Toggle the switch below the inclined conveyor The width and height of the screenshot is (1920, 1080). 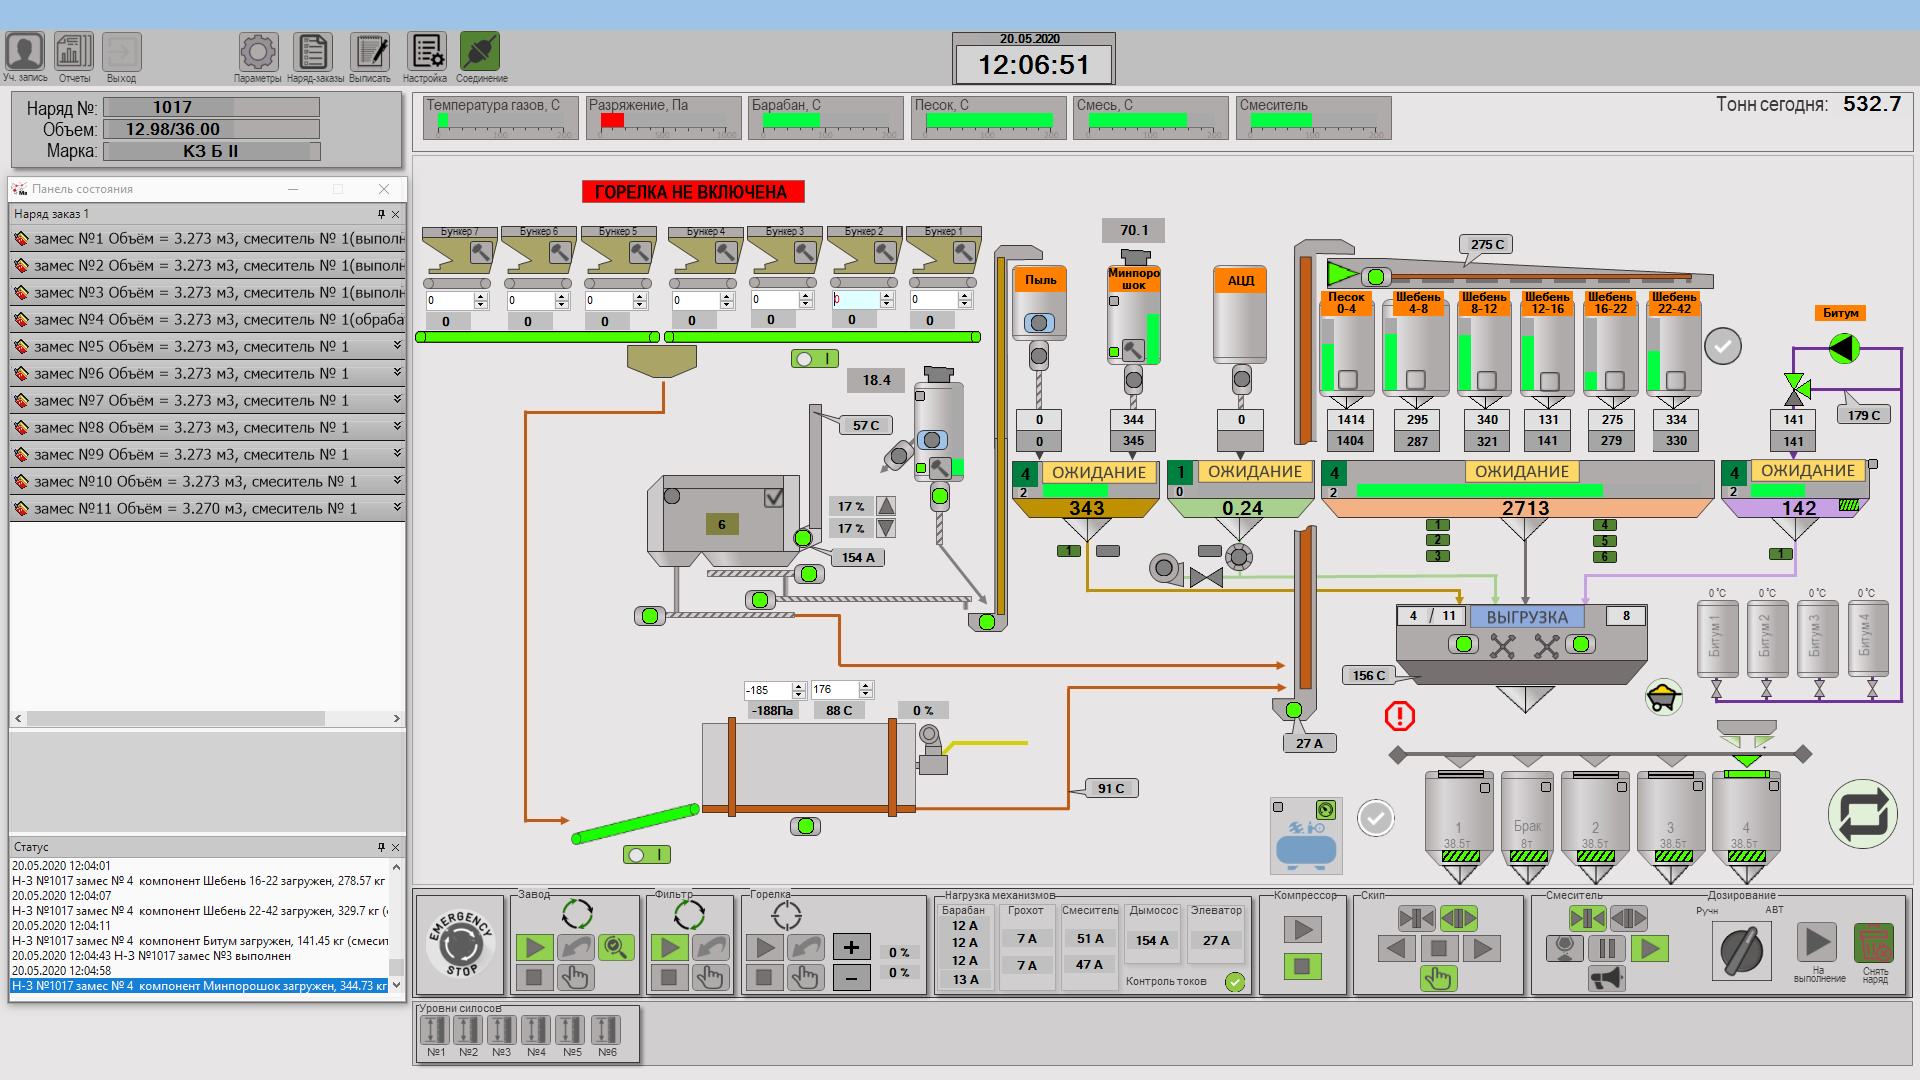(647, 854)
